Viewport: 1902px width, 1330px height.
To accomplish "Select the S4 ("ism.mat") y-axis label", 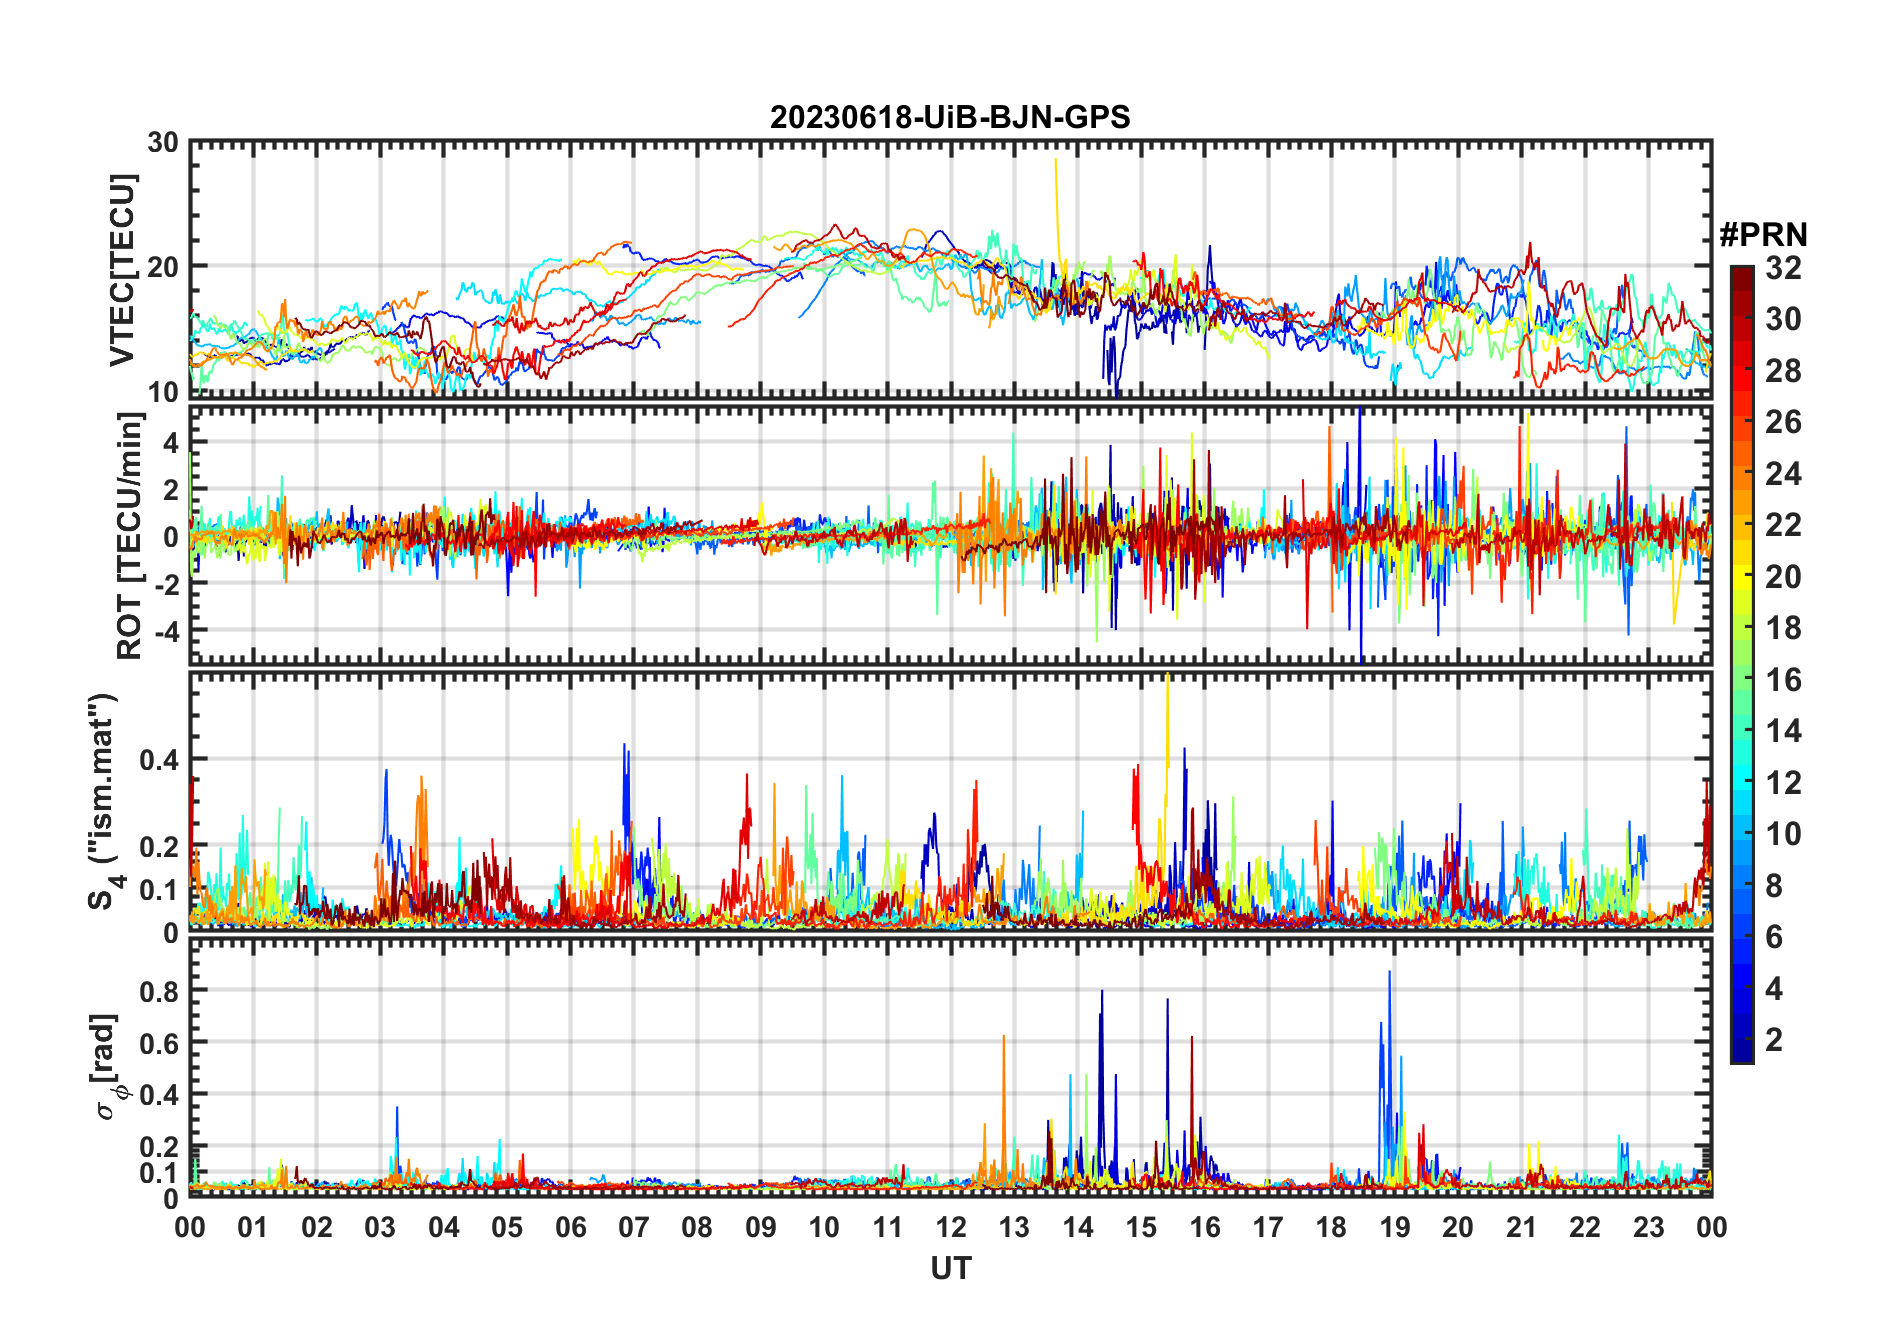I will [103, 802].
